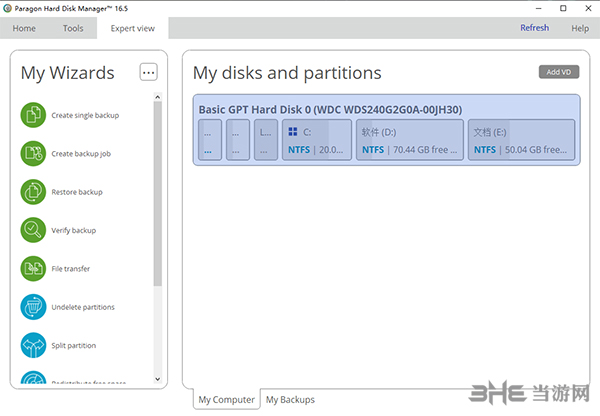This screenshot has width=600, height=416.
Task: Click the Windows logo icon on C: partition
Action: 293,132
